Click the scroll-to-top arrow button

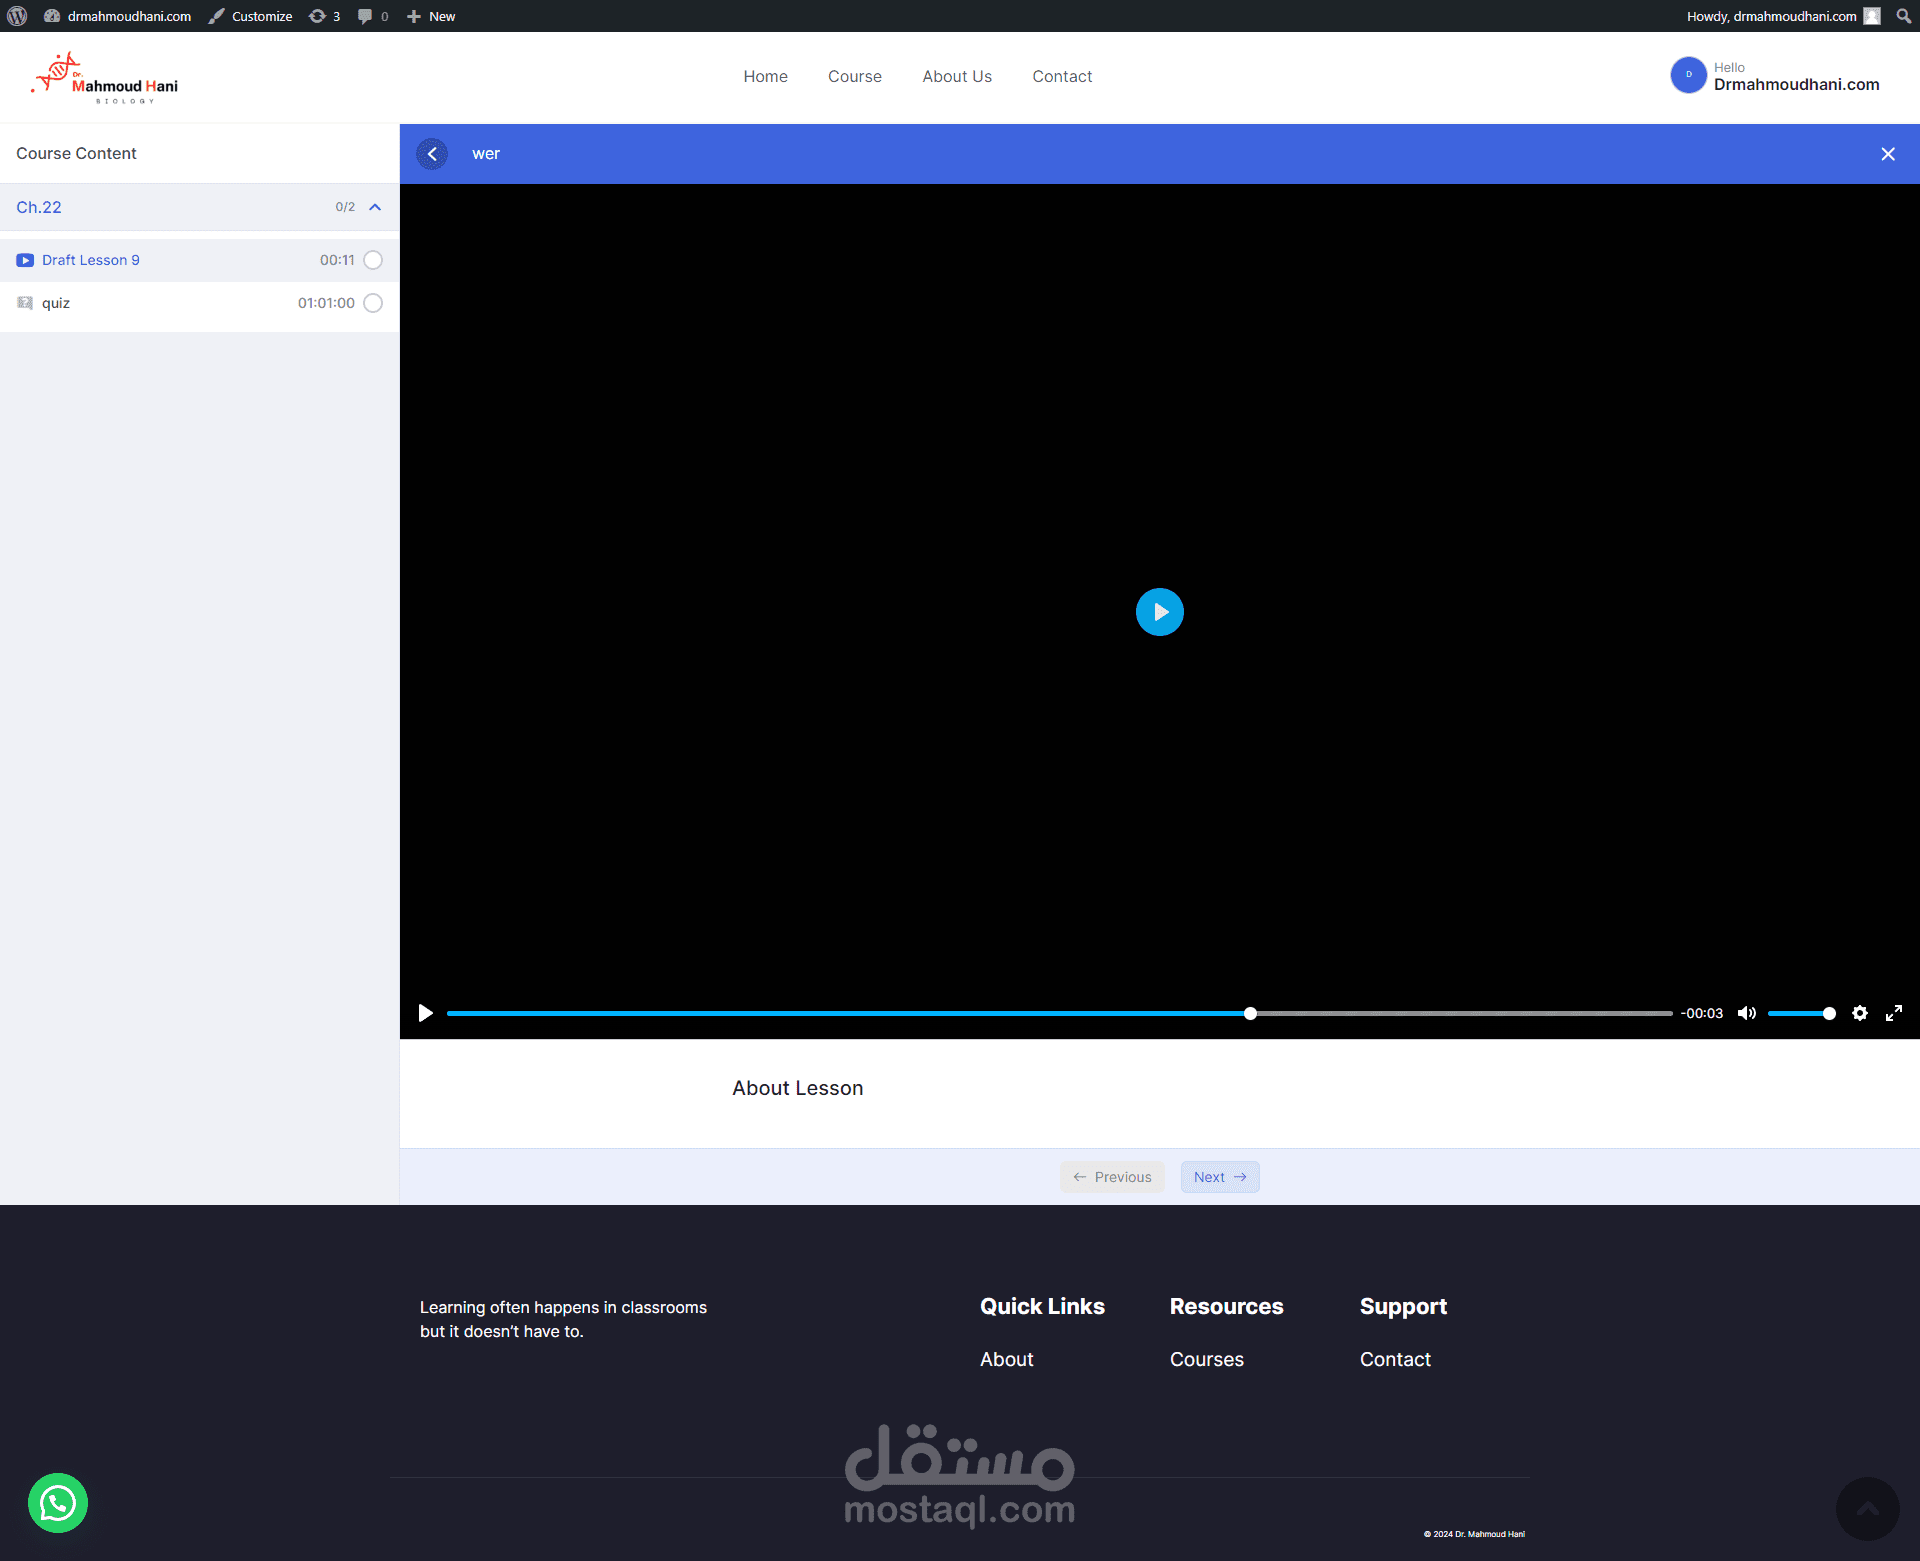coord(1866,1508)
